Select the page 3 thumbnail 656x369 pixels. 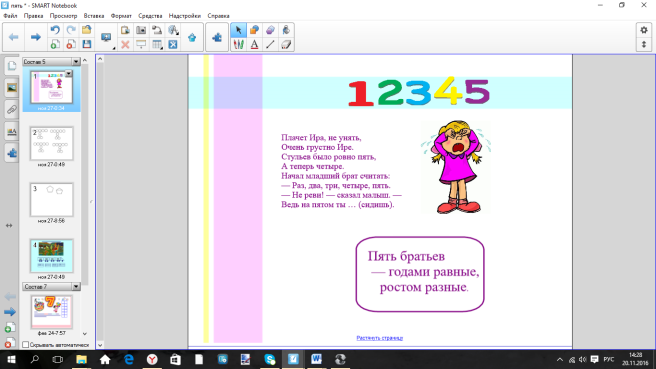(x=51, y=200)
